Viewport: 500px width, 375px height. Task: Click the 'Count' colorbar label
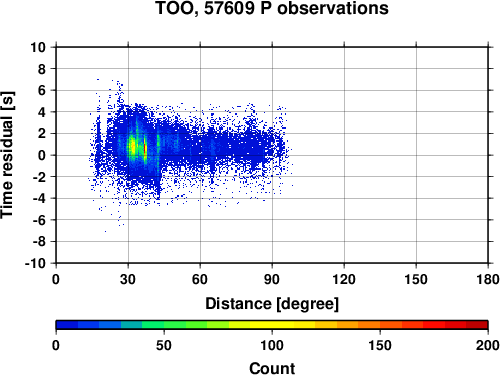click(x=272, y=368)
